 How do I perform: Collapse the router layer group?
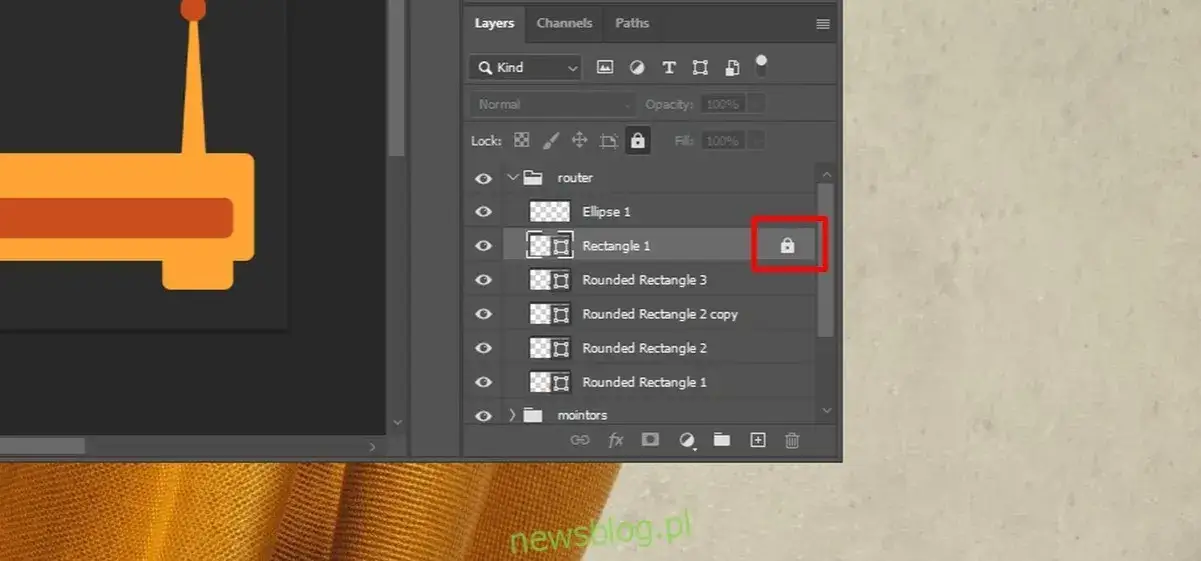[513, 178]
